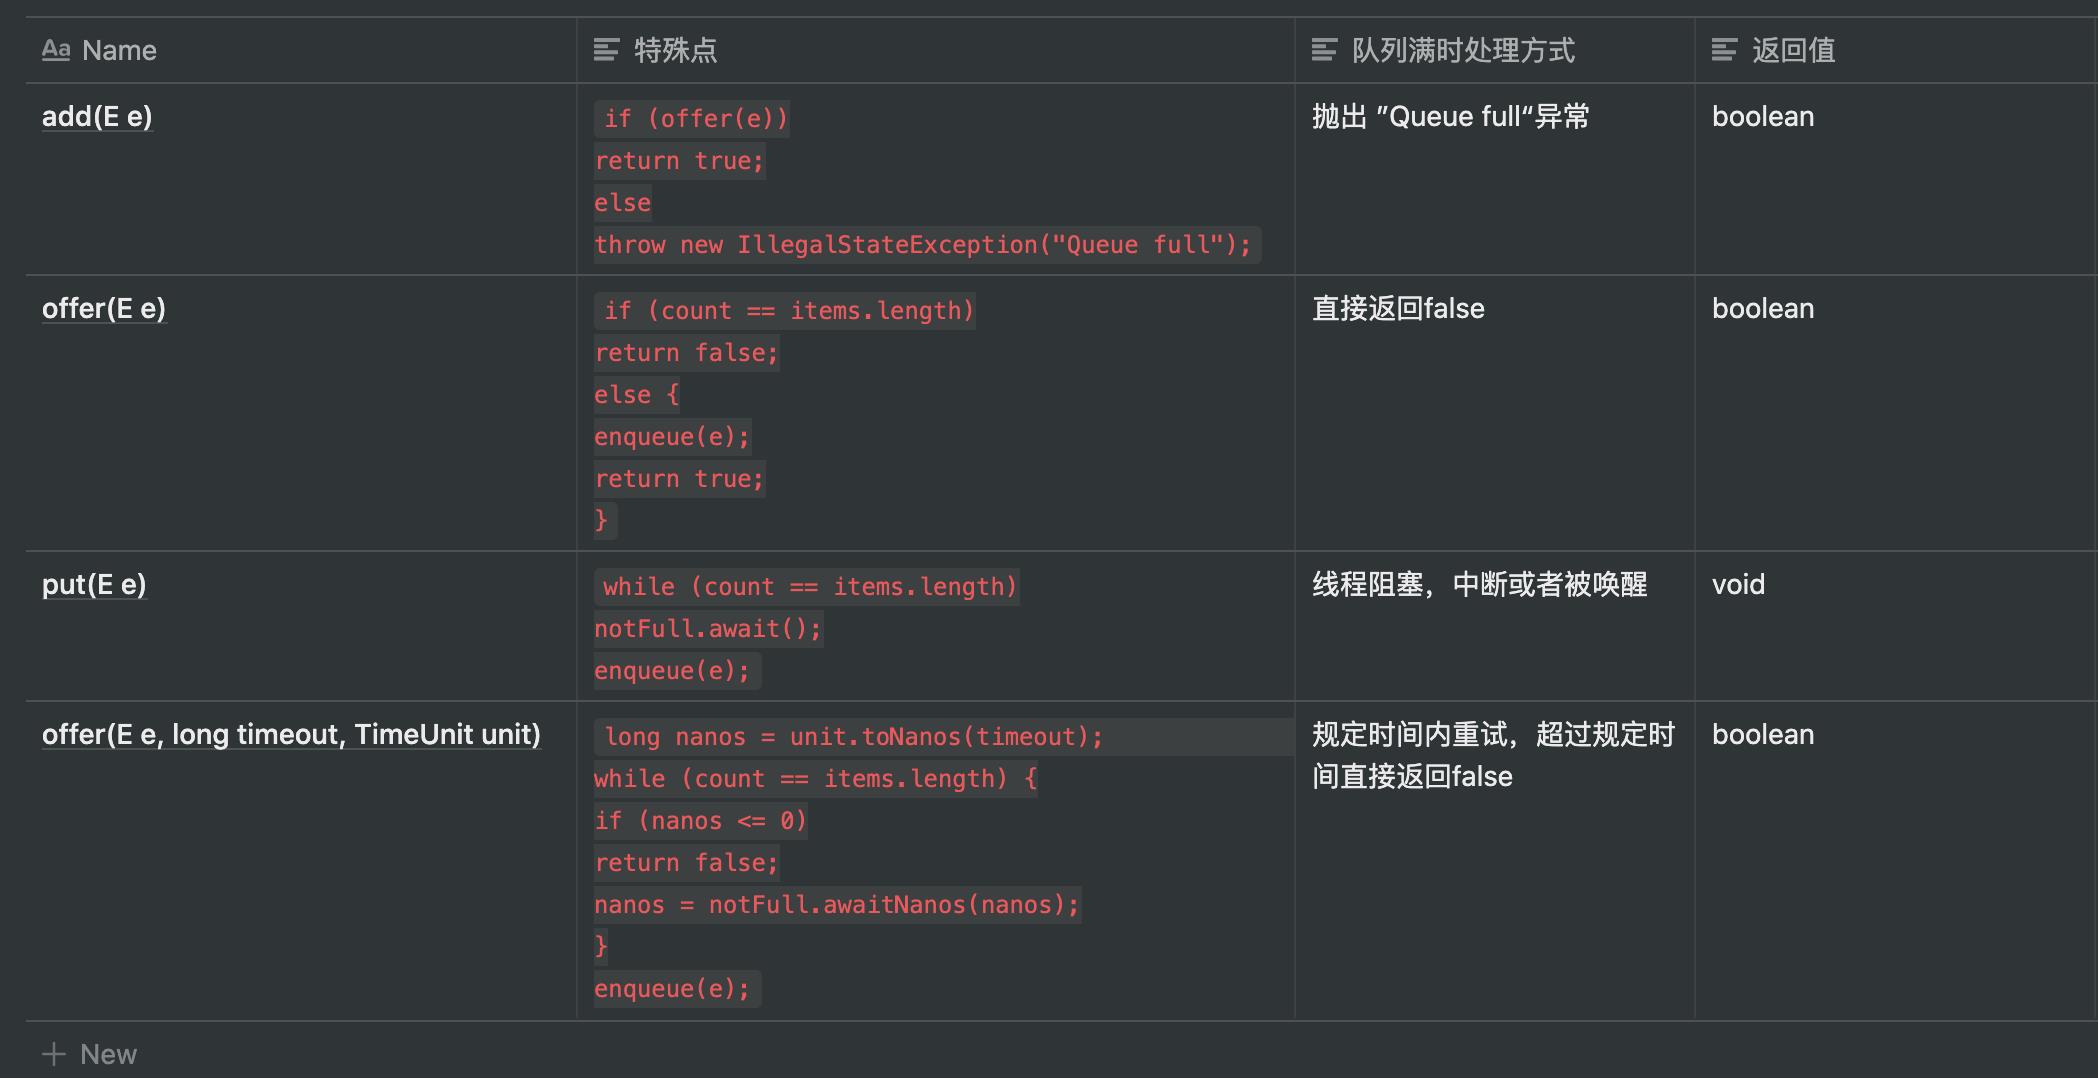This screenshot has width=2098, height=1078.
Task: Click boolean value in the offer timeout row
Action: click(x=1763, y=735)
